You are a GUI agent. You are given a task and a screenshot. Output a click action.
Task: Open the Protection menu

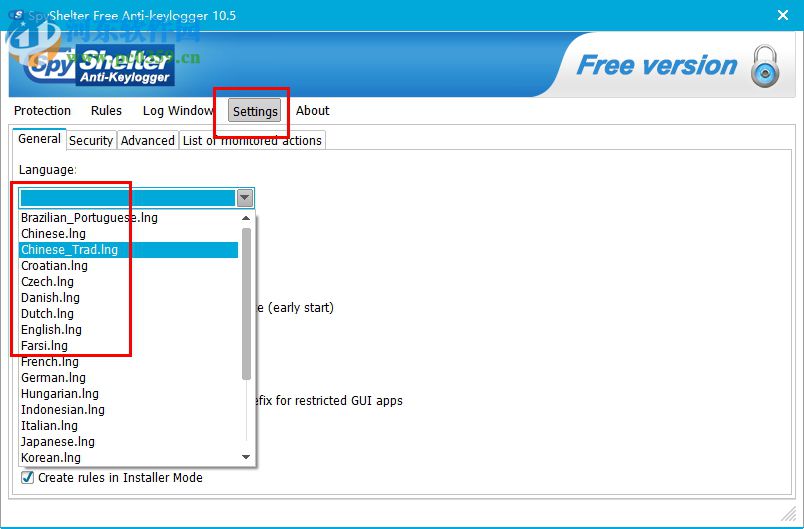[42, 111]
